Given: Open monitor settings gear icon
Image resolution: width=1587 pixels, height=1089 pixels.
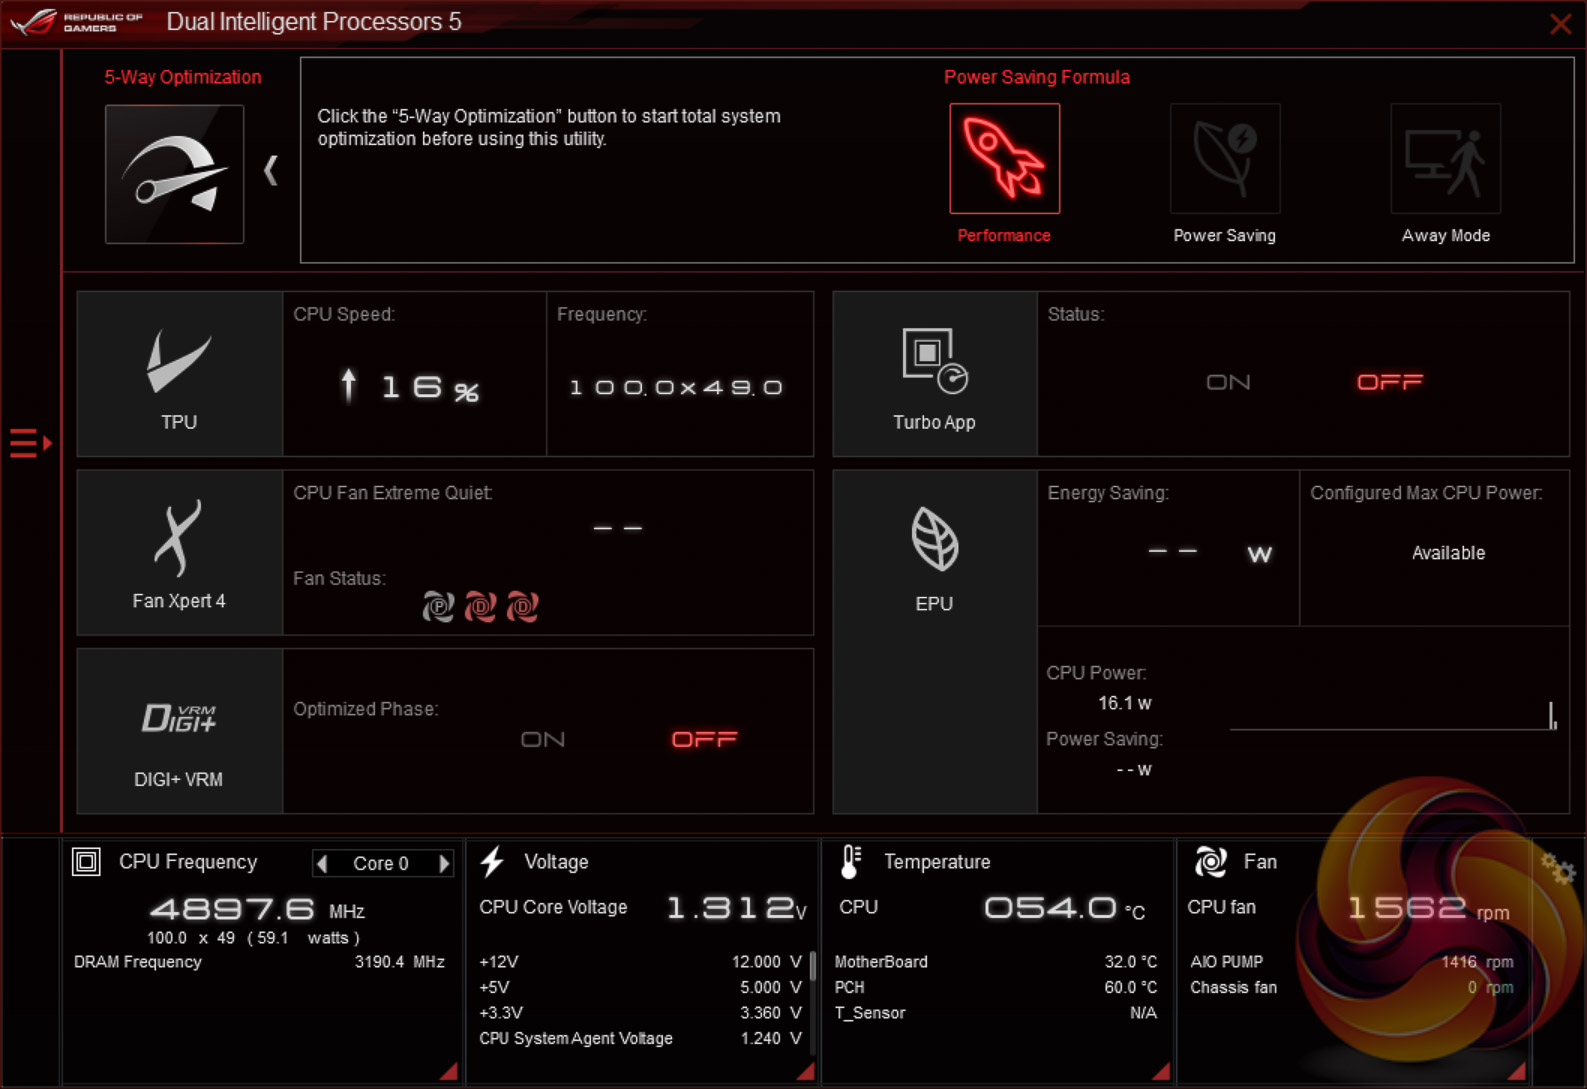Looking at the screenshot, I should click(1558, 868).
